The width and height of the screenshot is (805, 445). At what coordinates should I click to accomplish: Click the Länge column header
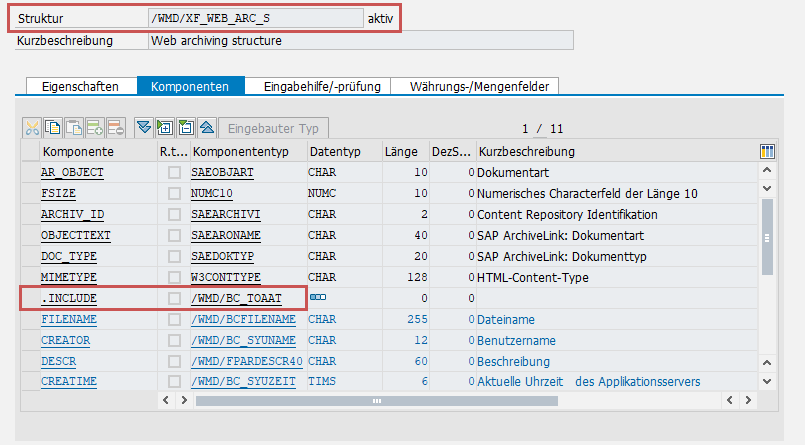(406, 151)
